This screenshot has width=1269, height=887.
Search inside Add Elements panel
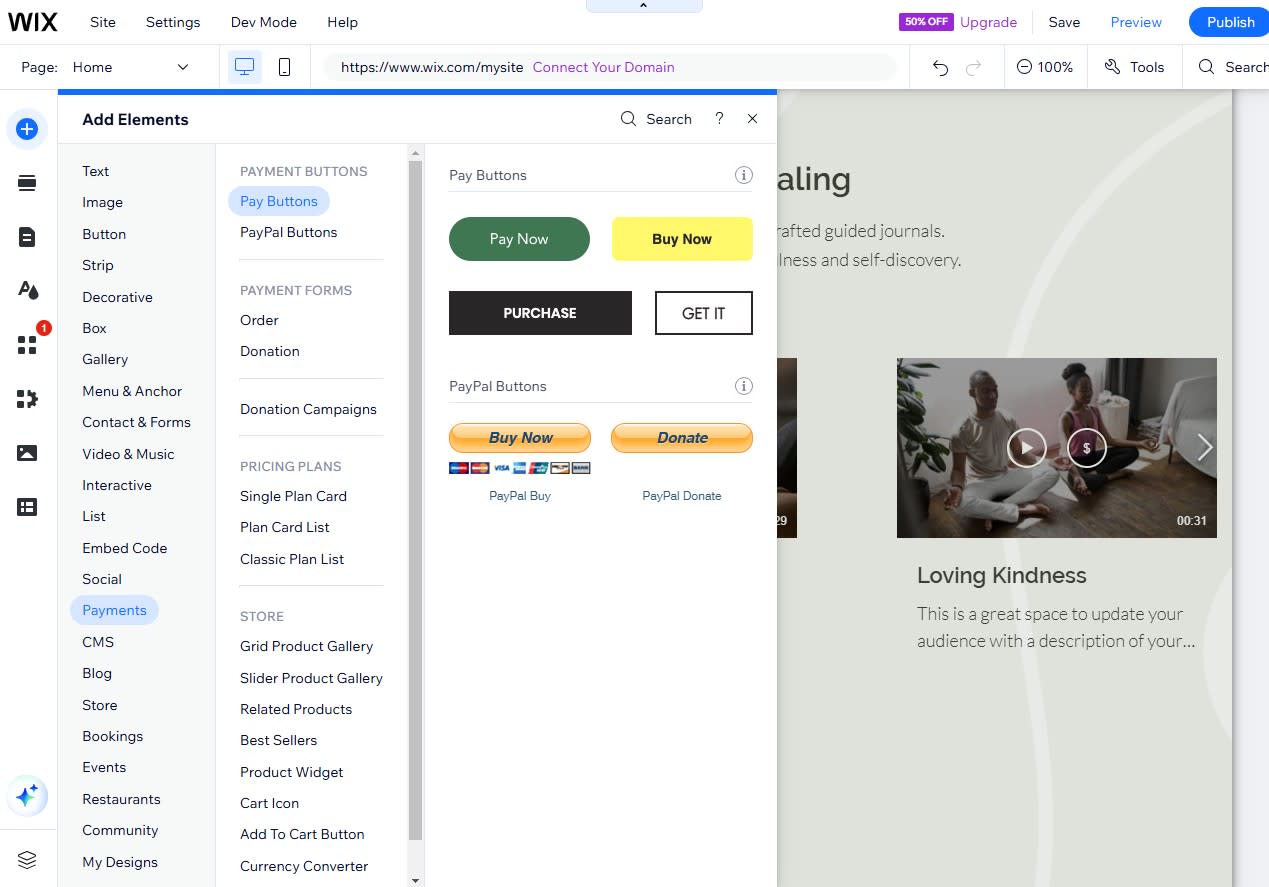656,119
